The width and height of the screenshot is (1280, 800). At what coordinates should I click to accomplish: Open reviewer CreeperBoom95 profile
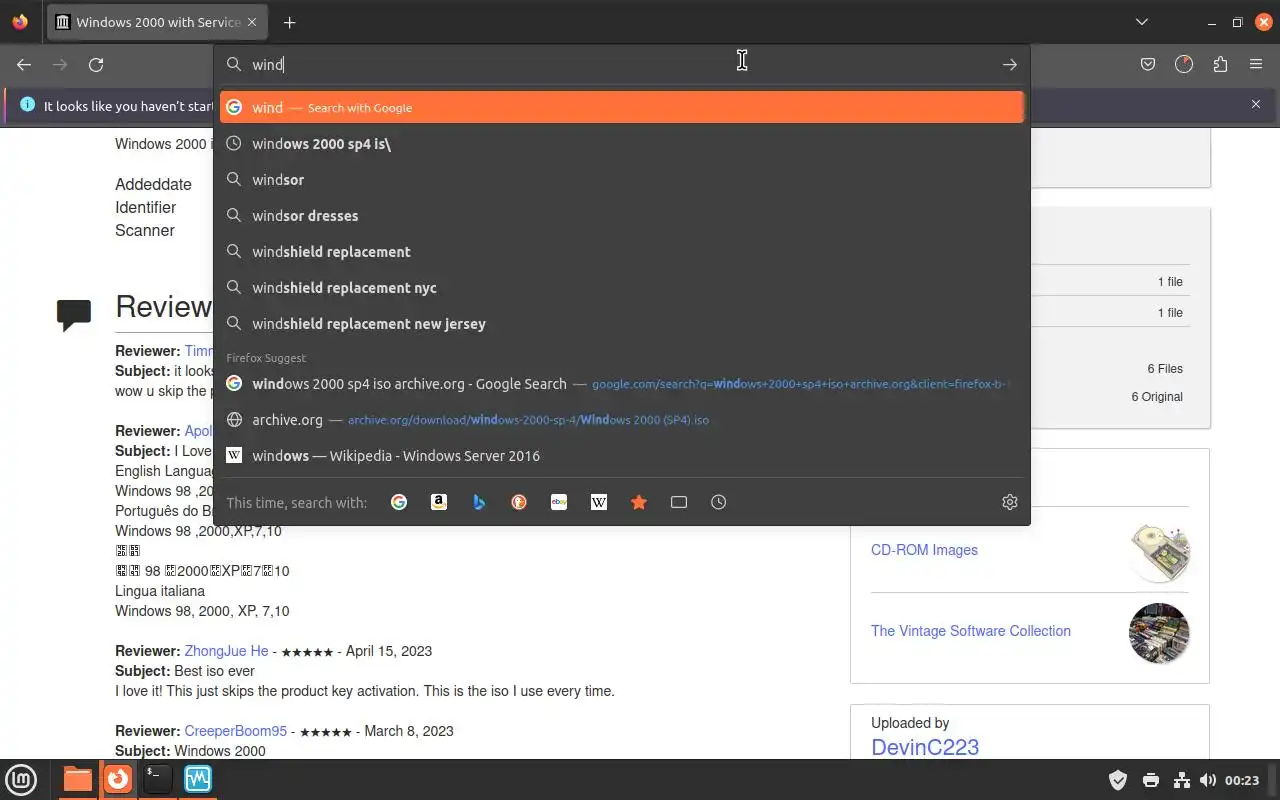click(x=236, y=731)
